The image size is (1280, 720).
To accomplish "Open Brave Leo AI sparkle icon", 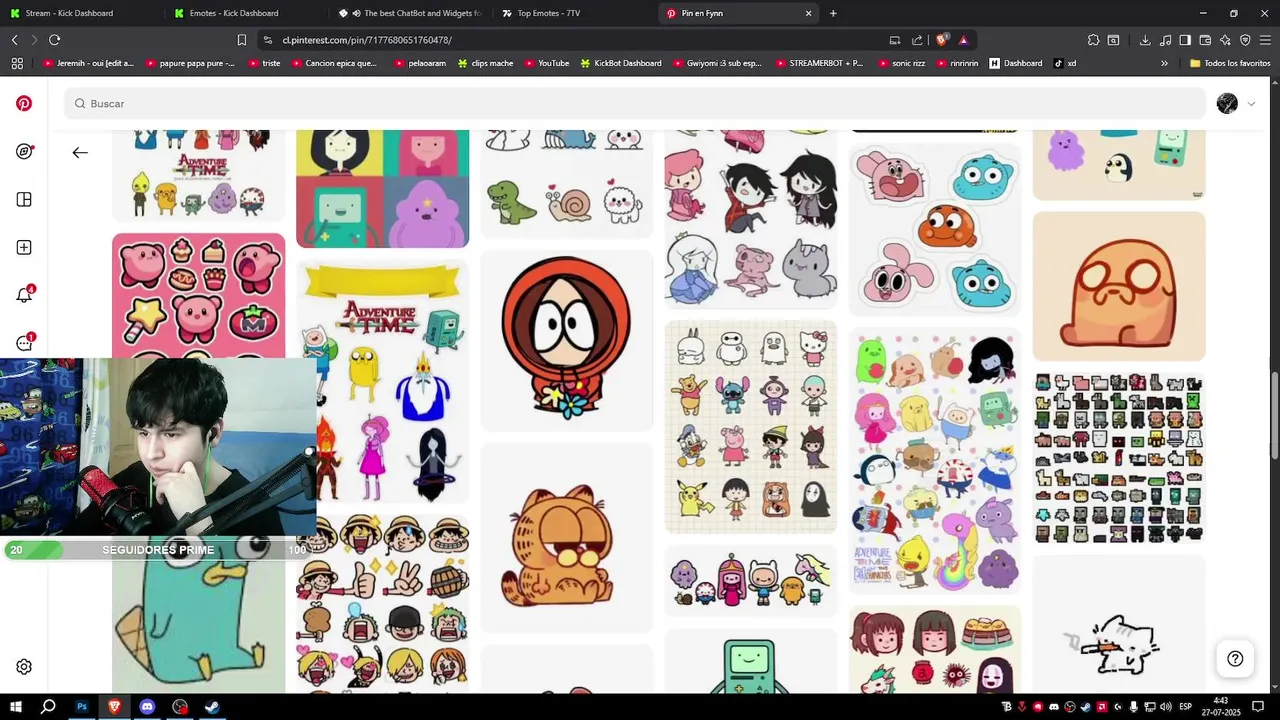I will pyautogui.click(x=1225, y=40).
